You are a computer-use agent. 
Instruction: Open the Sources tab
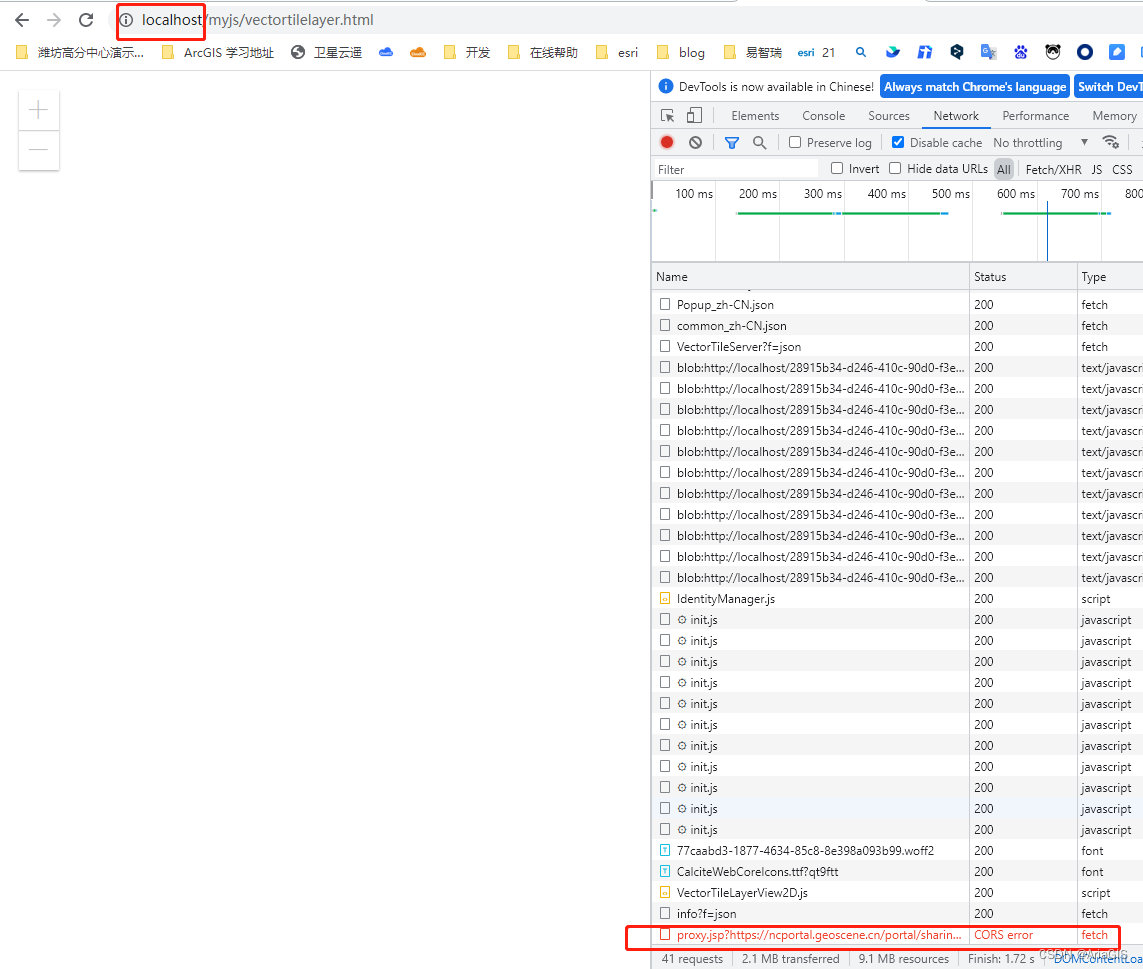tap(889, 116)
